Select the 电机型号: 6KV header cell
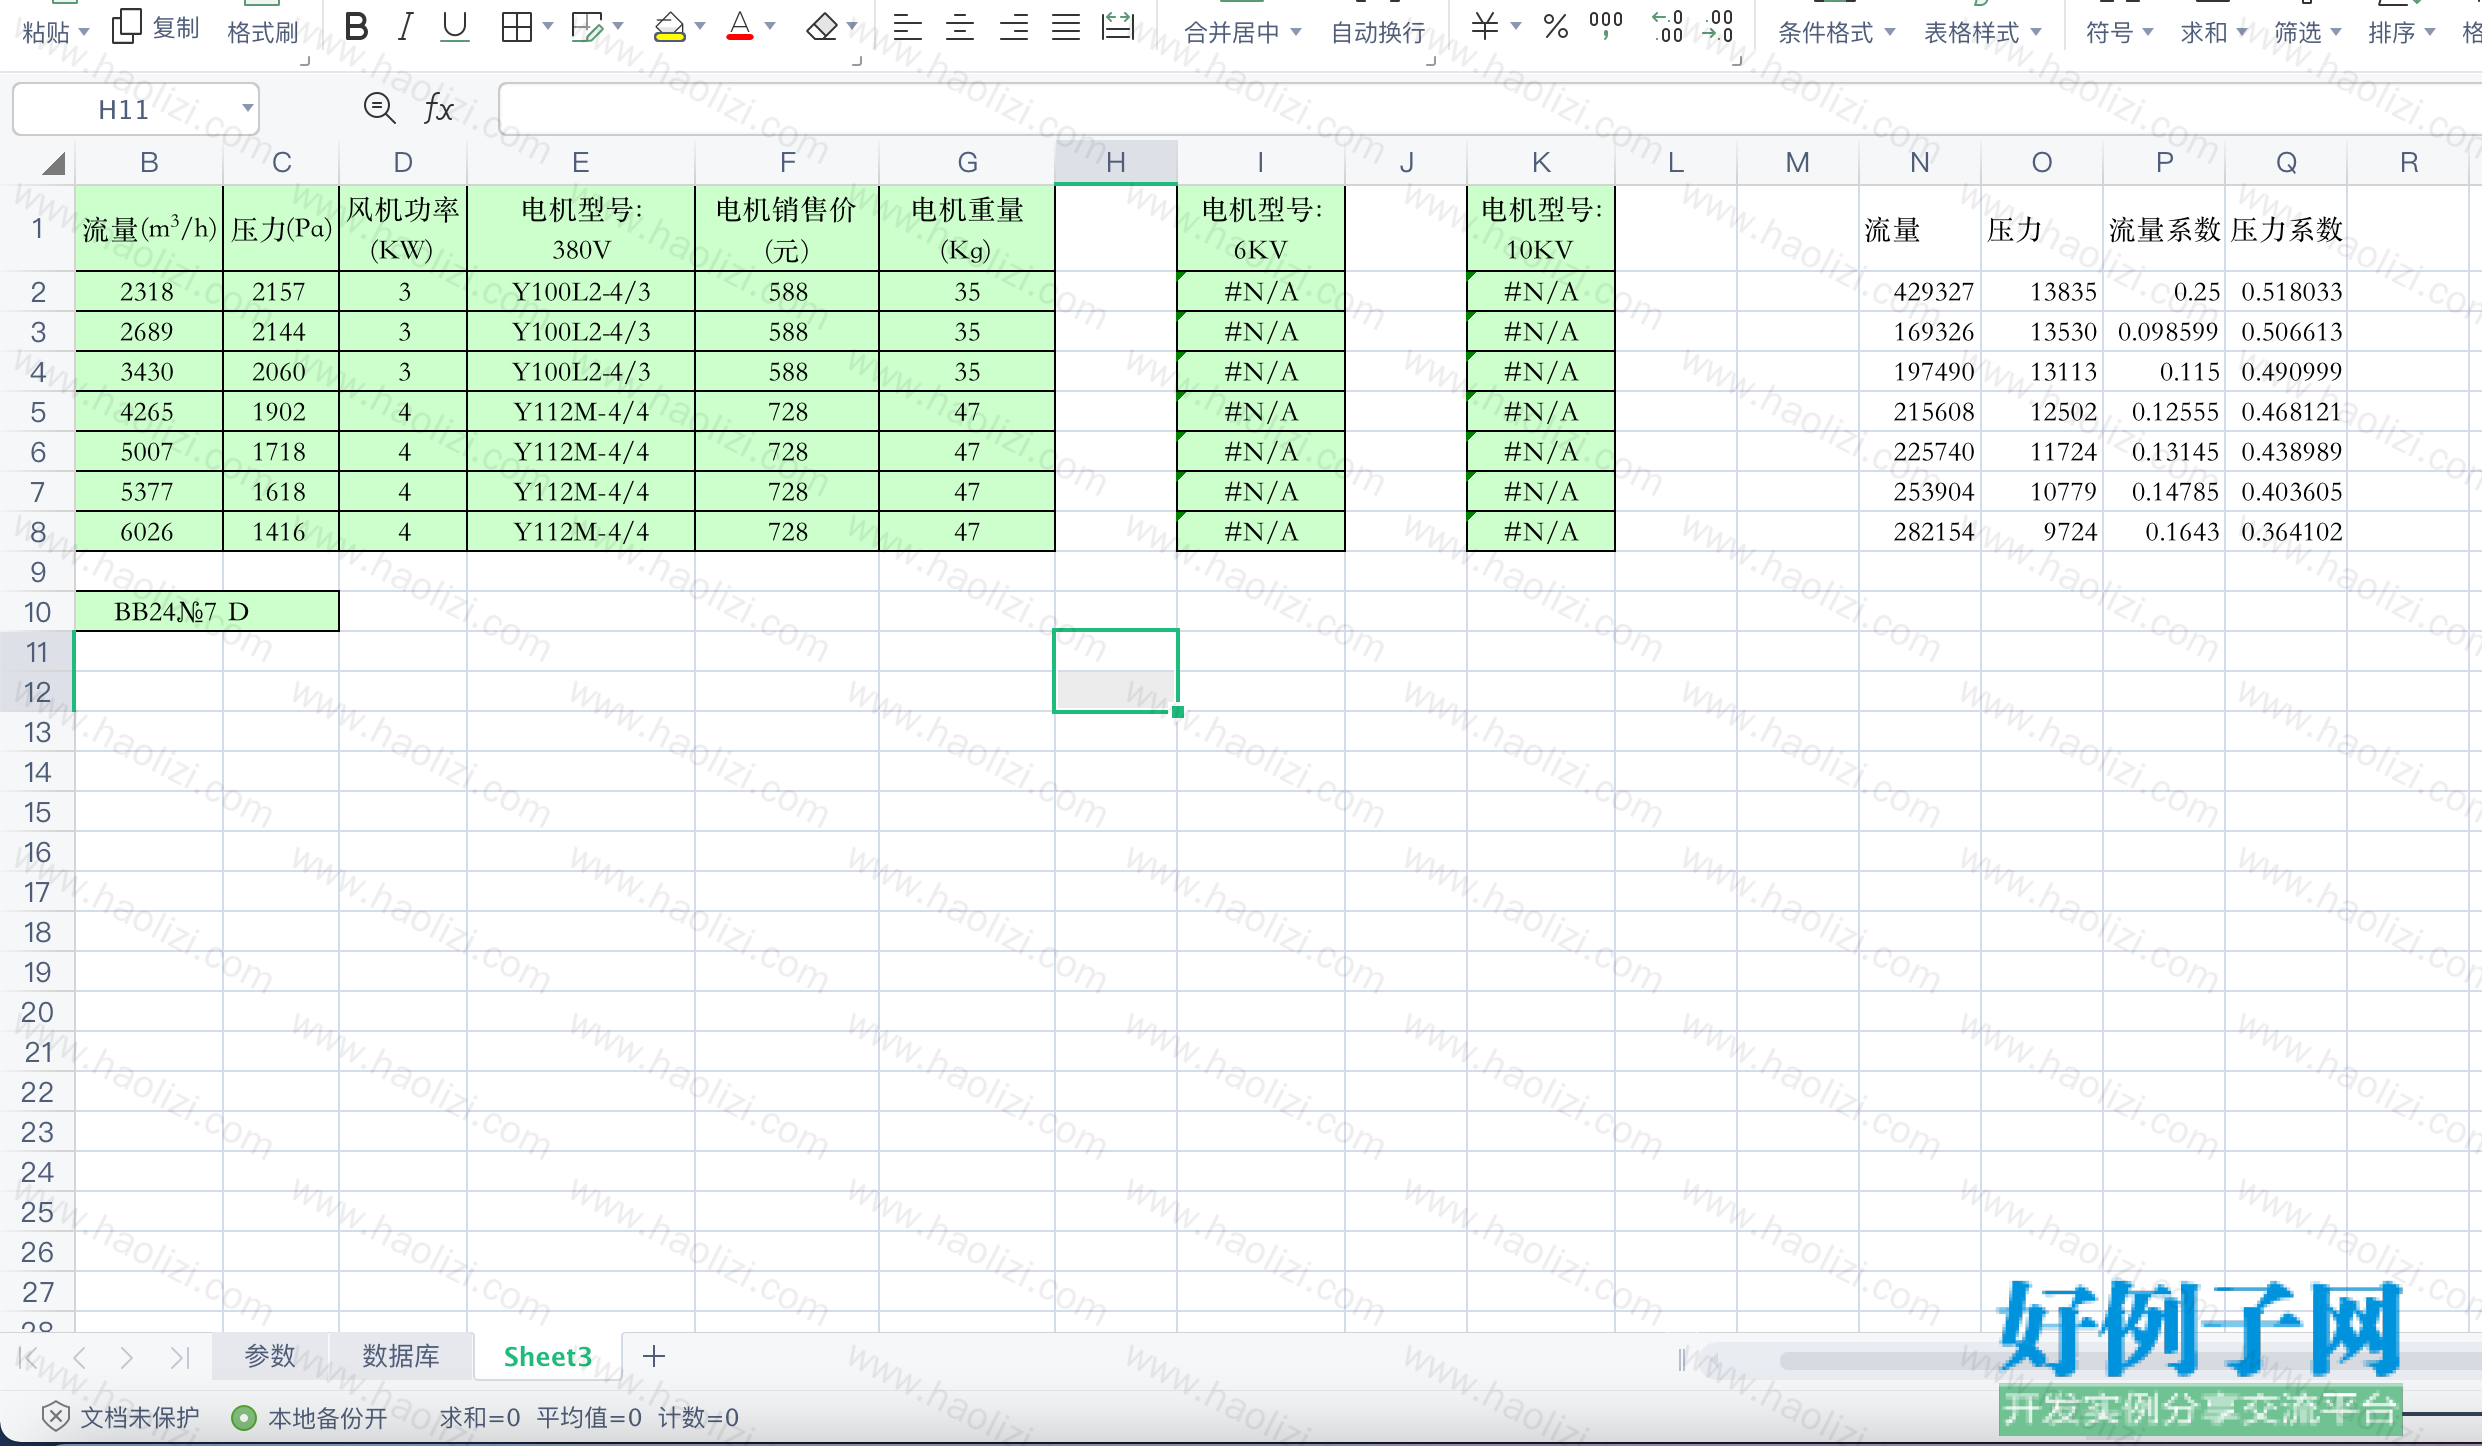Screen dimensions: 2482x1446 1261,229
